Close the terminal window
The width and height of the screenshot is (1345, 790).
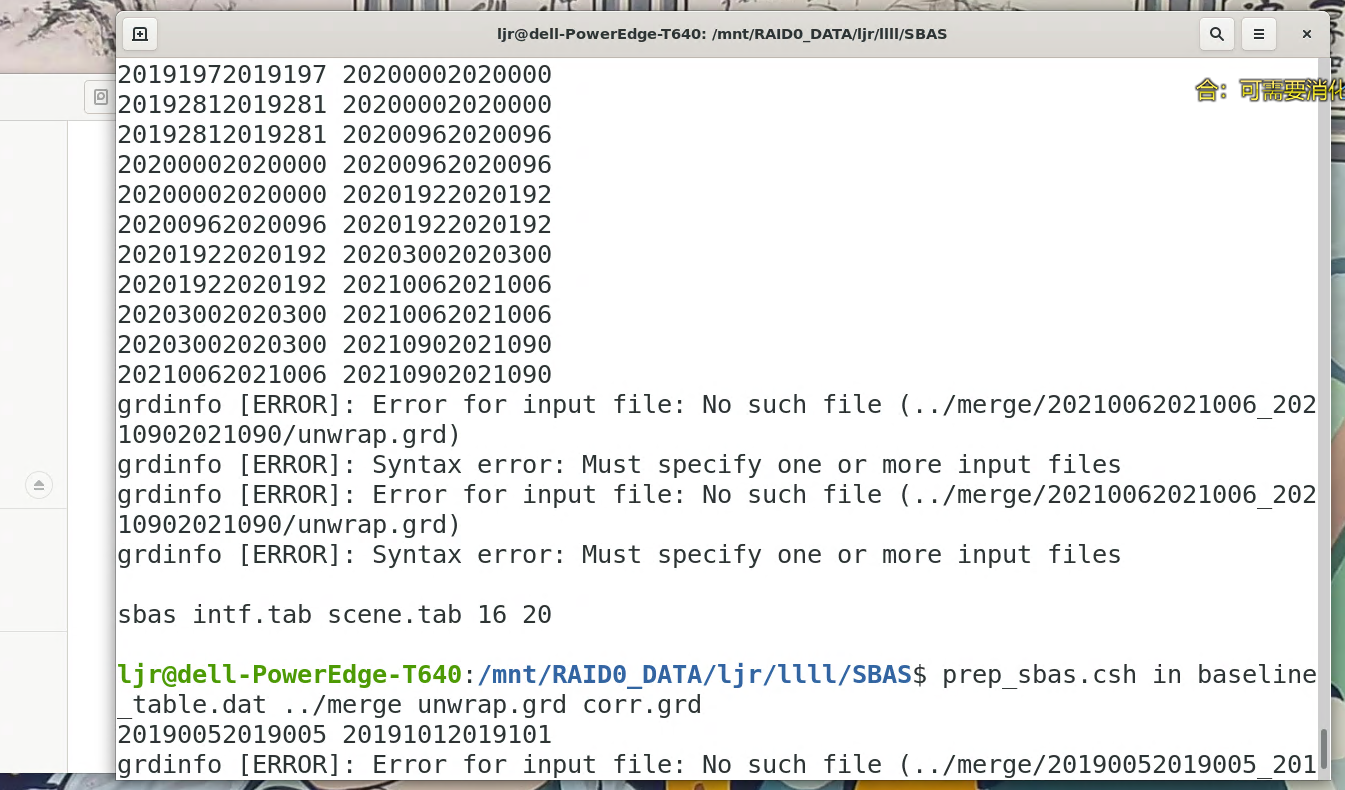[x=1306, y=33]
